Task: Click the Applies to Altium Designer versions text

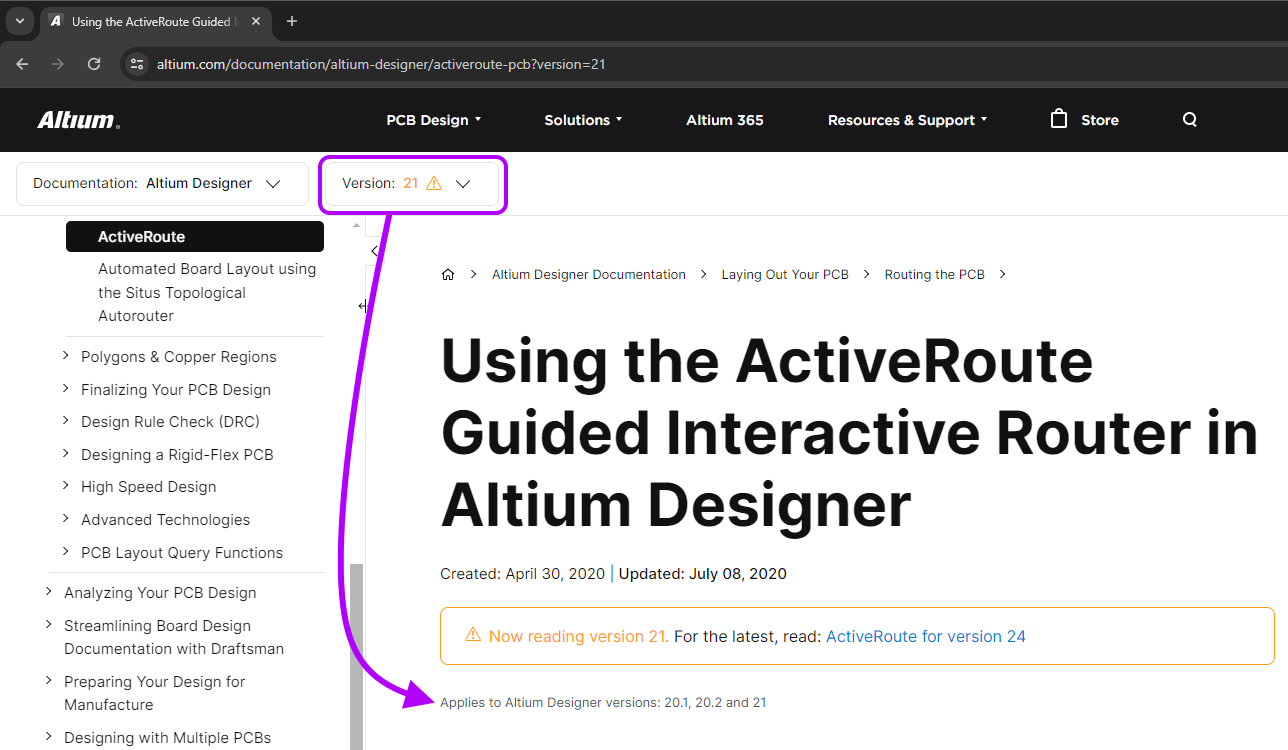Action: click(x=603, y=702)
